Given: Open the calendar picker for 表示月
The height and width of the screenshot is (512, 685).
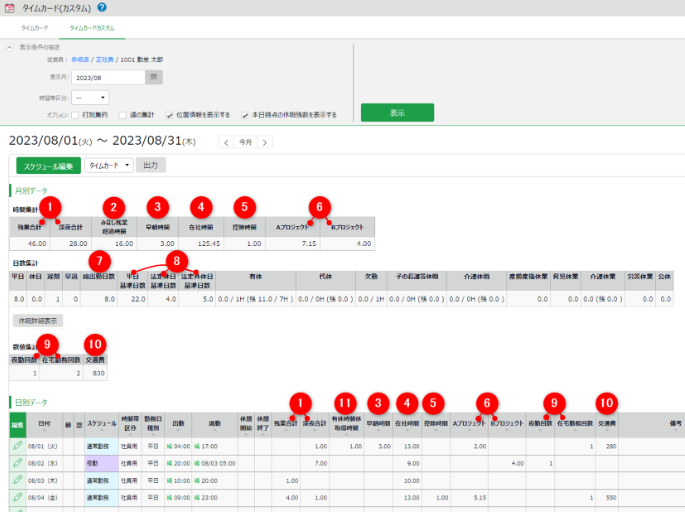Looking at the screenshot, I should coord(153,76).
